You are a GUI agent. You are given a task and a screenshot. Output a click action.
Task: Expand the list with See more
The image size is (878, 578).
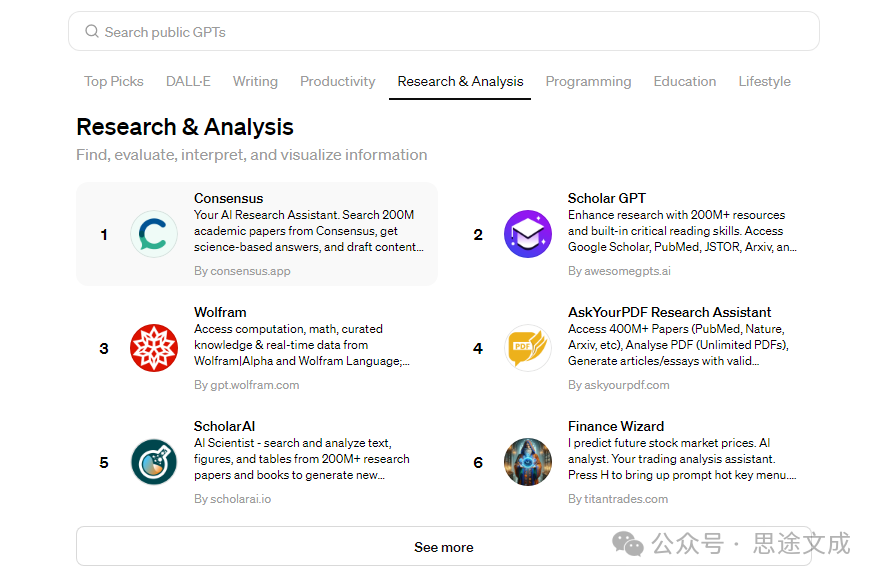coord(443,547)
